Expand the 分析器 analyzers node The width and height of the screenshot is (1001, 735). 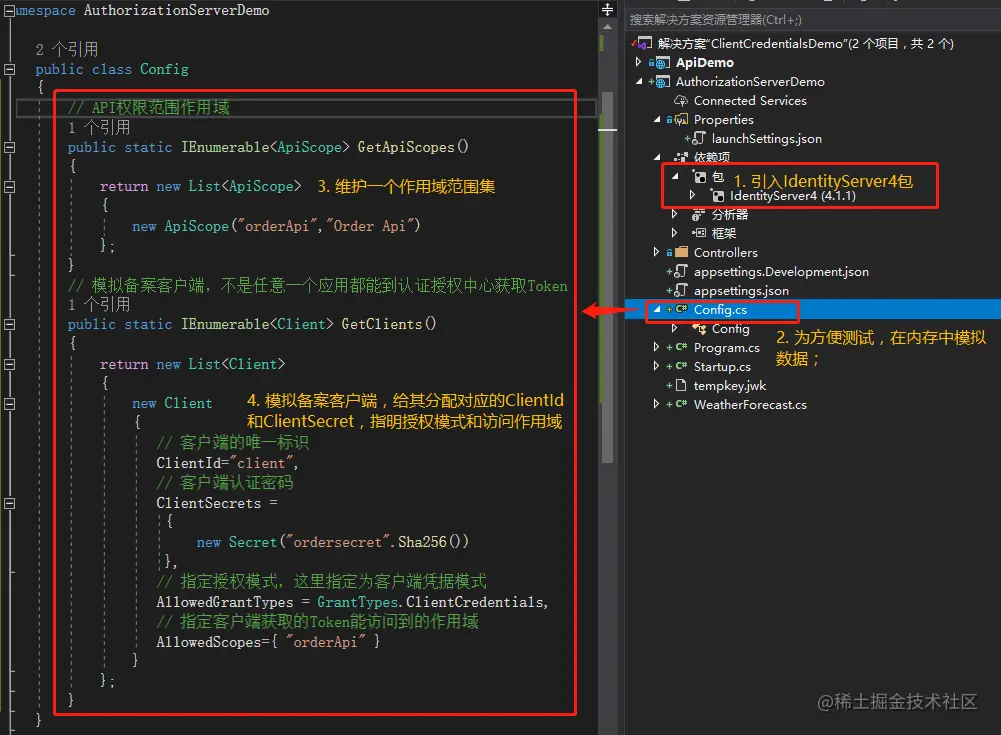[674, 214]
